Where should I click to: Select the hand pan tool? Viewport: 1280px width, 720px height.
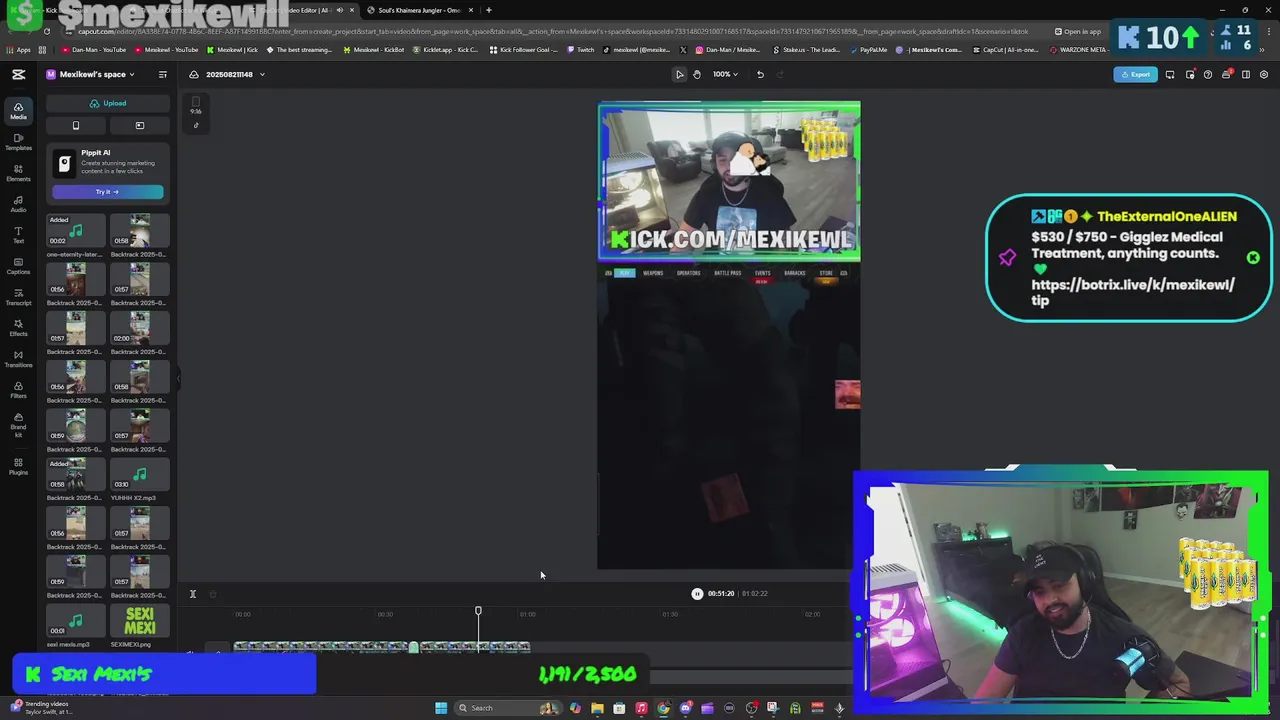click(697, 74)
